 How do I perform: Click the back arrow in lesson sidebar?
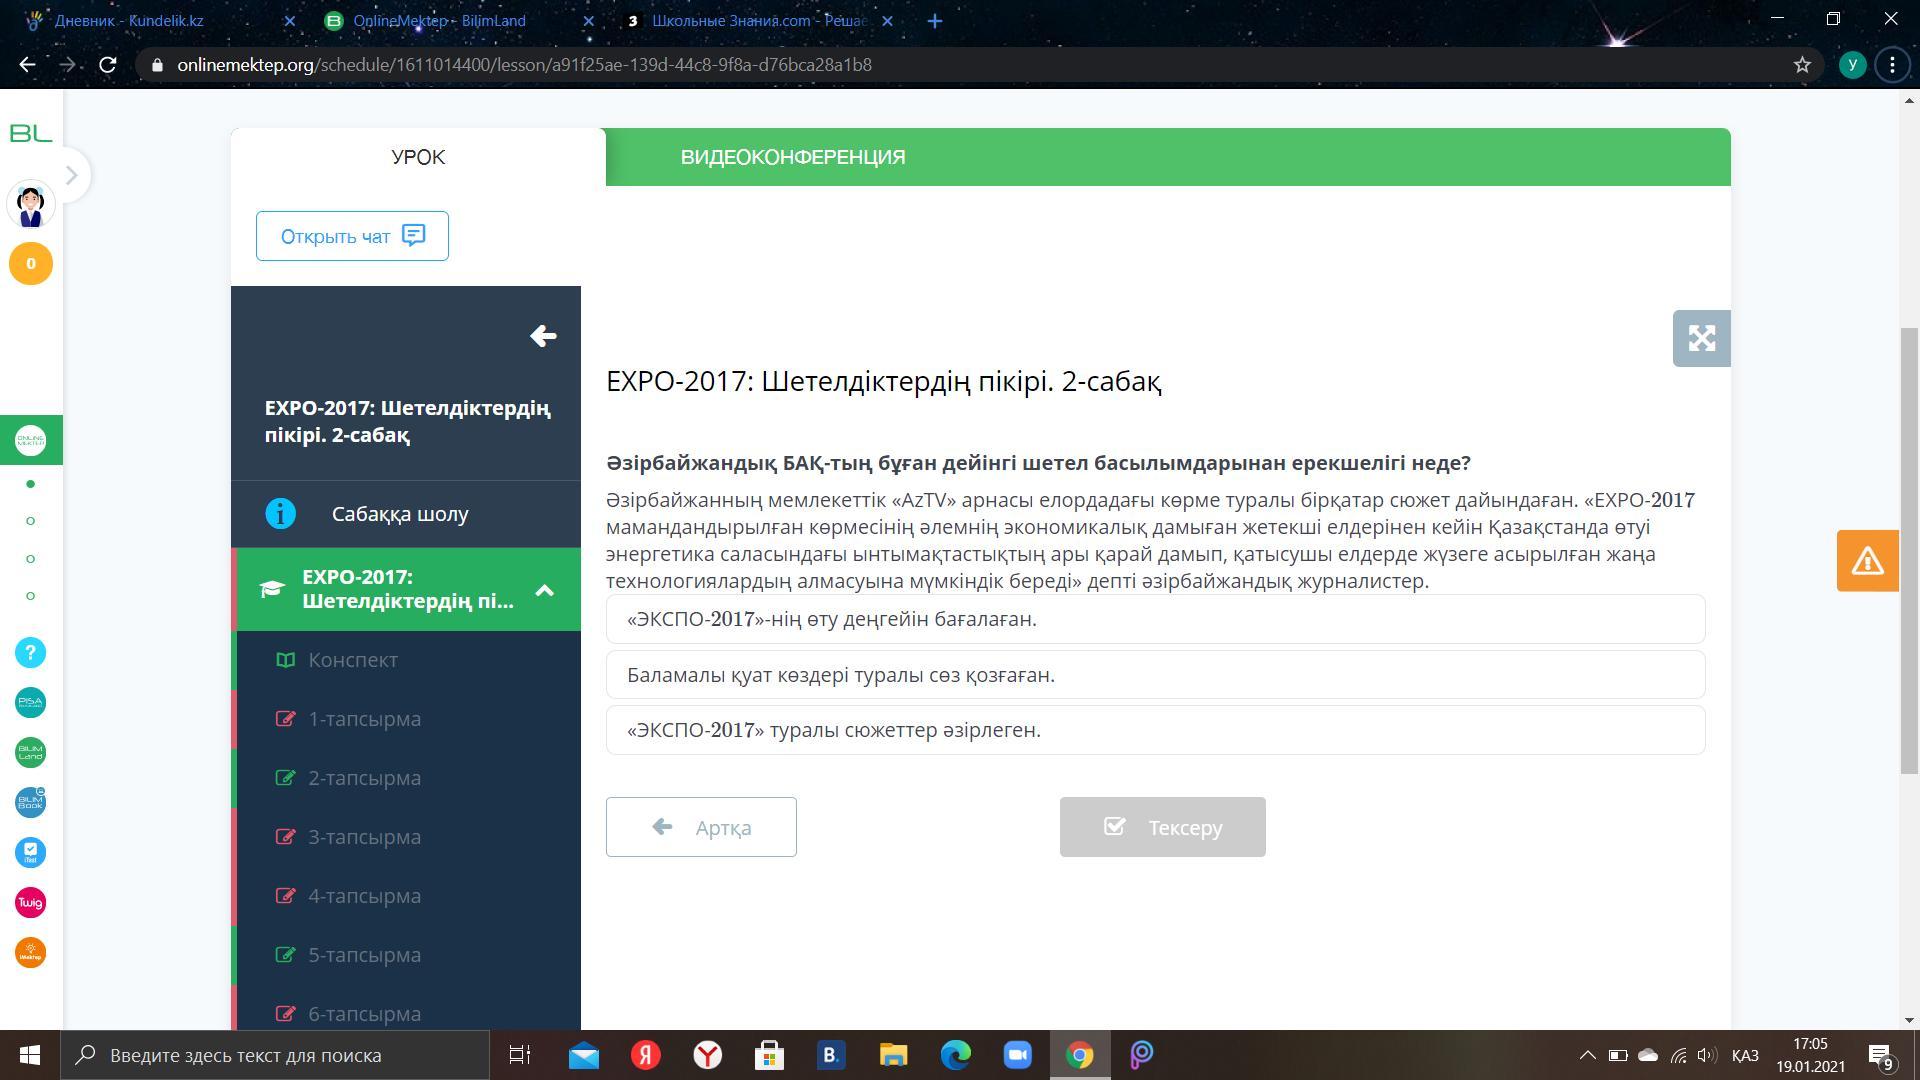pos(543,336)
